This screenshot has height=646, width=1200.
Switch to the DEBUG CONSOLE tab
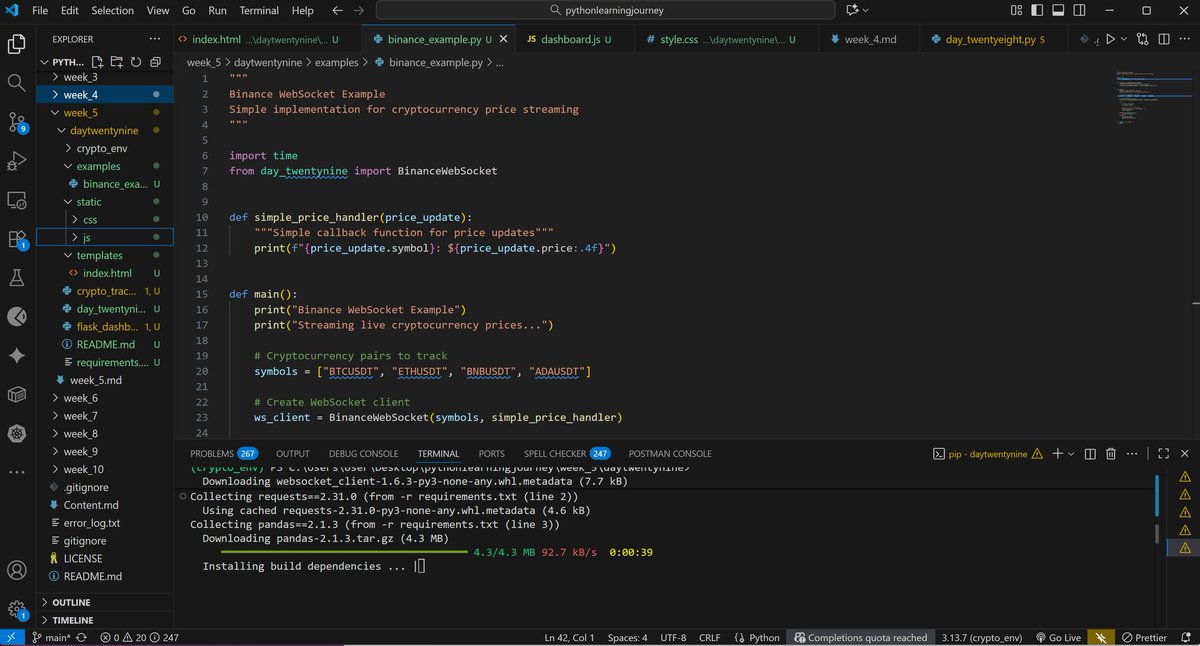pos(363,453)
